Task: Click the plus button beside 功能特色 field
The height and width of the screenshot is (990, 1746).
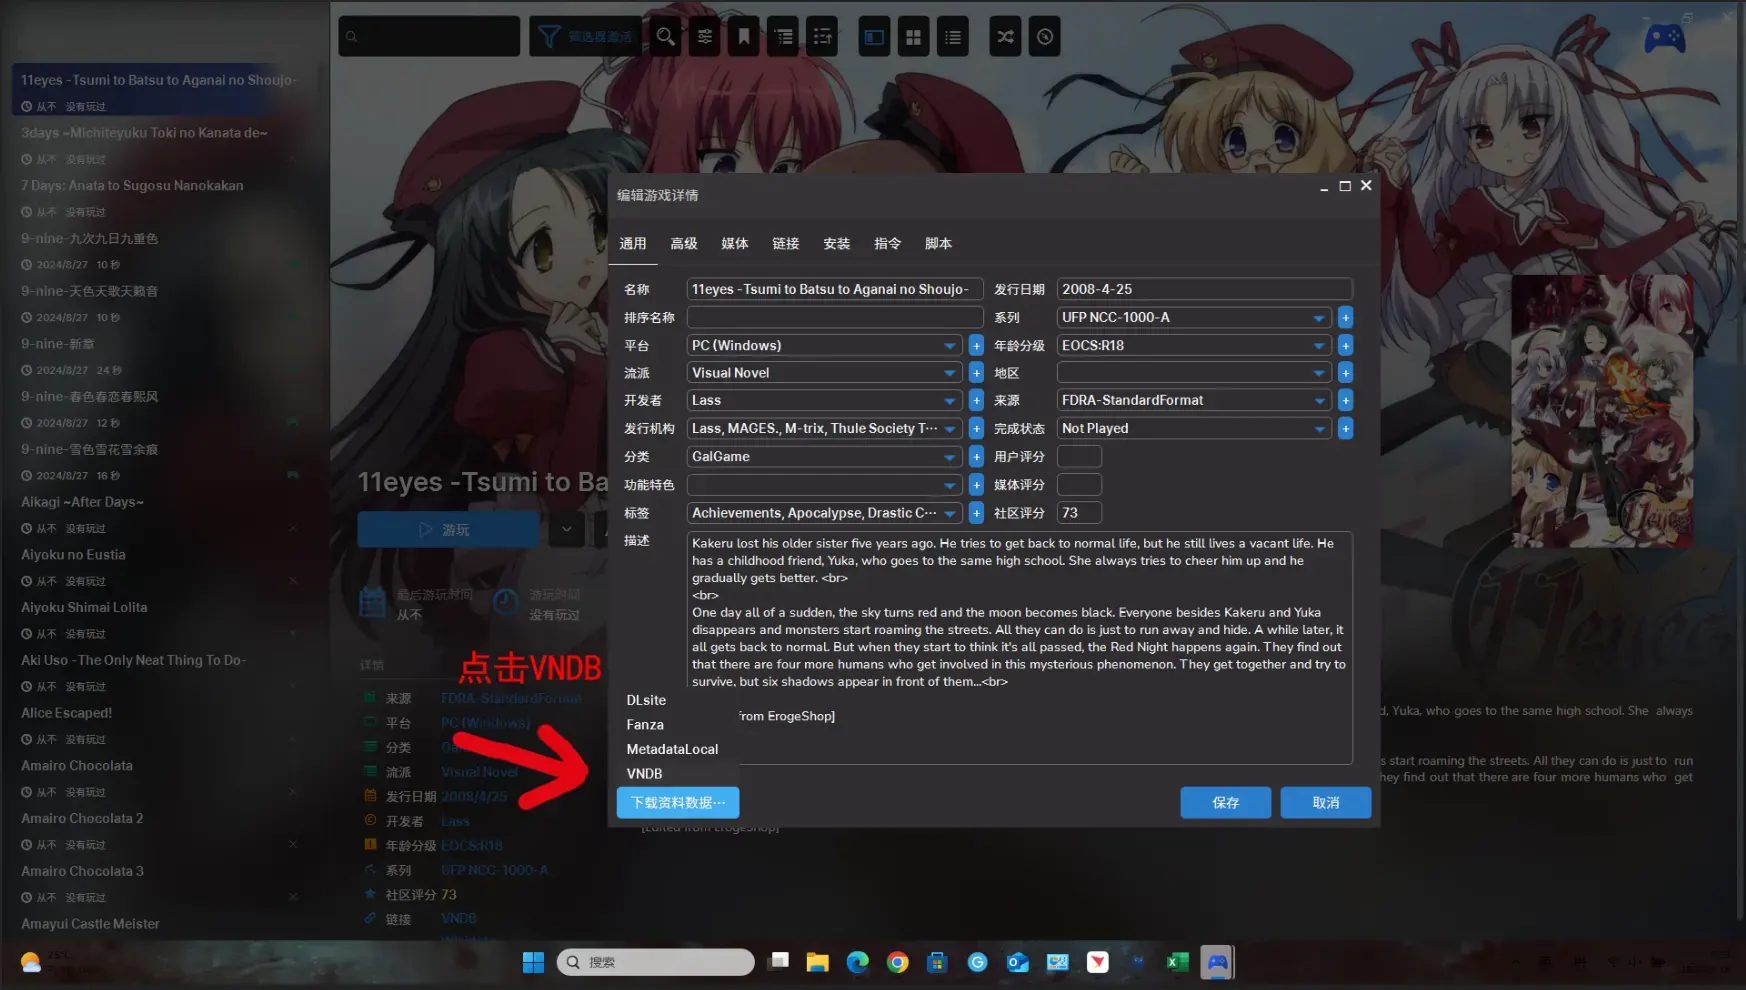Action: 976,485
